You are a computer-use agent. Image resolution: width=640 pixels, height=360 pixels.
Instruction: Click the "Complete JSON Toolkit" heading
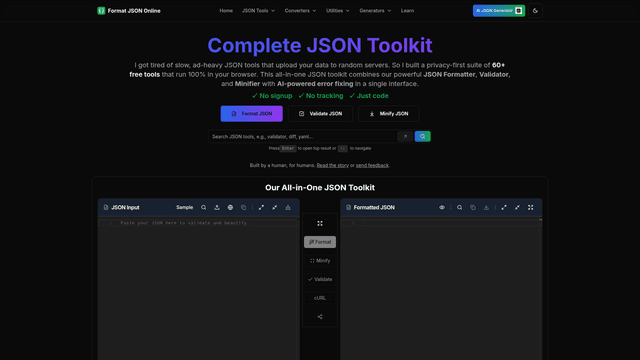(320, 45)
